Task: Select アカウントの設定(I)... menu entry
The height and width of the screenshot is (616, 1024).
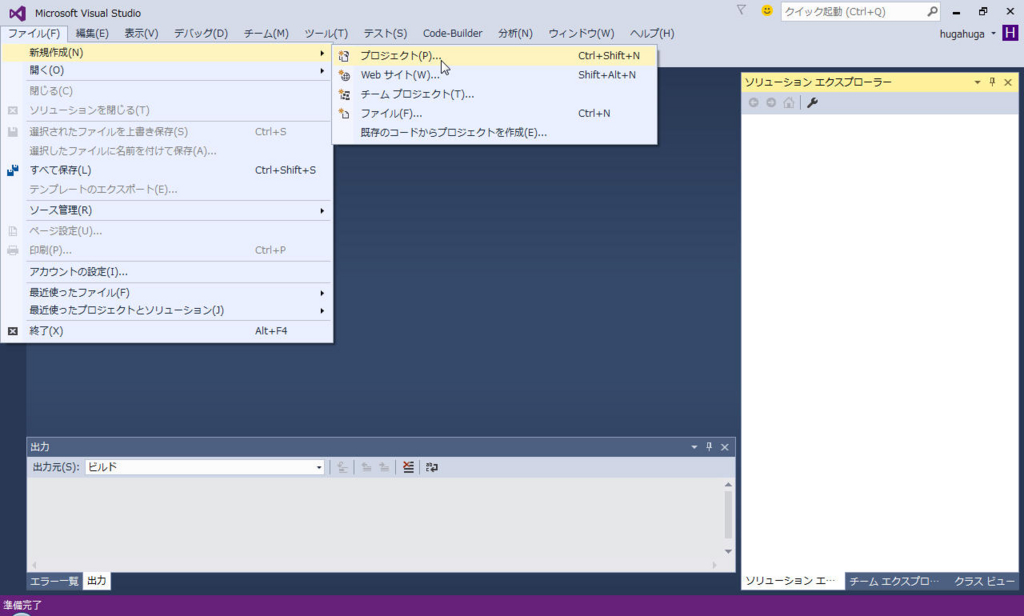Action: coord(167,272)
